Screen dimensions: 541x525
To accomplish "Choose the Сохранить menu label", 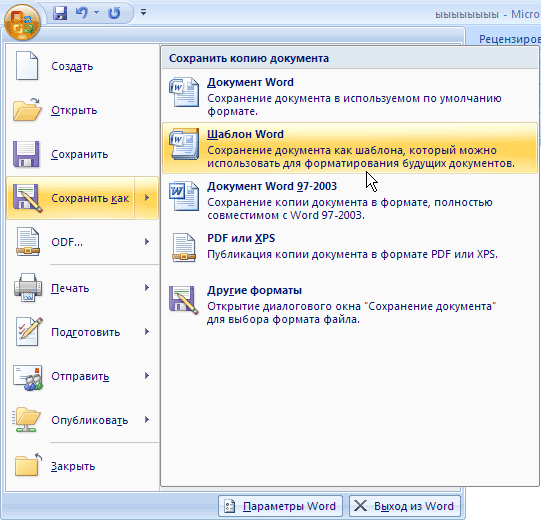I will click(80, 154).
